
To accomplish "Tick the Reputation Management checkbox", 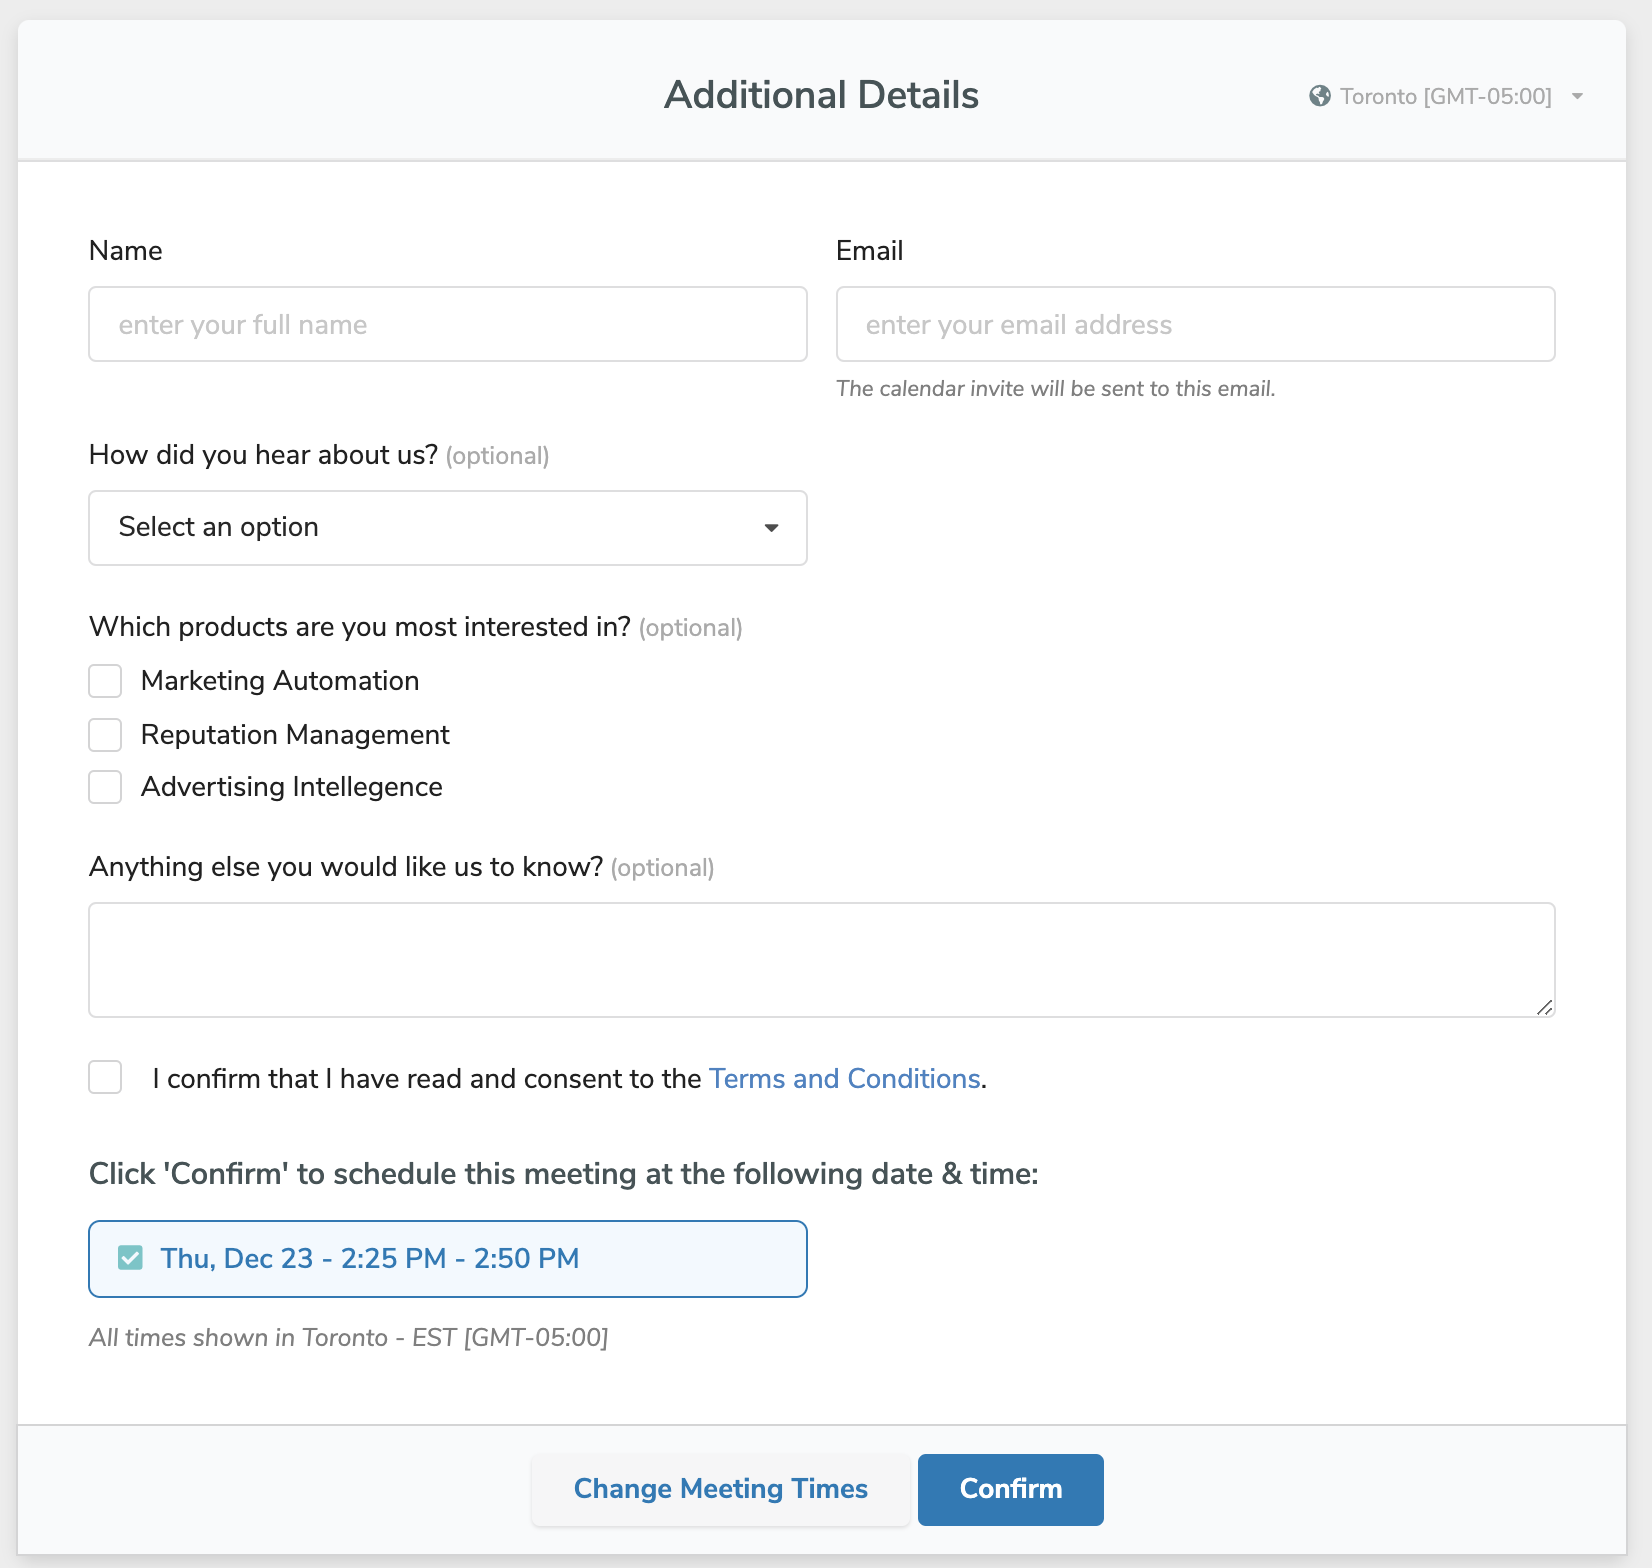I will [105, 735].
